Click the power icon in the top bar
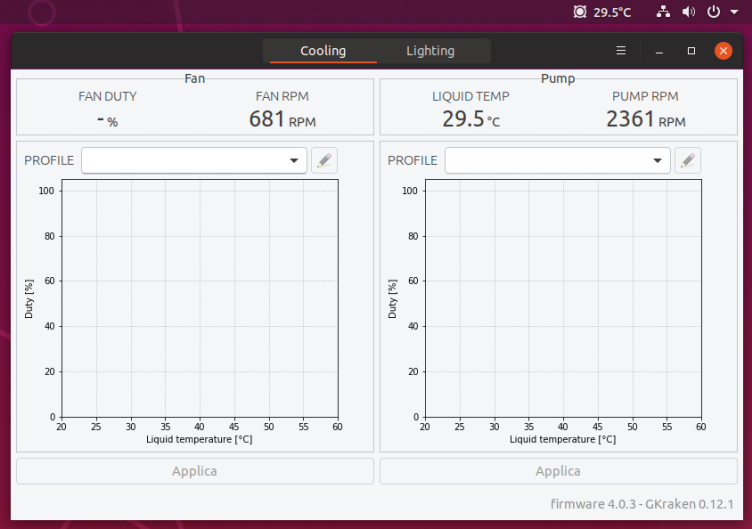This screenshot has width=752, height=529. [714, 12]
